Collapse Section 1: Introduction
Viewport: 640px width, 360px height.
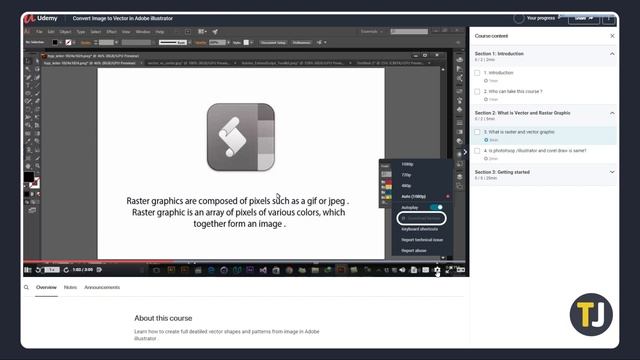click(x=612, y=54)
